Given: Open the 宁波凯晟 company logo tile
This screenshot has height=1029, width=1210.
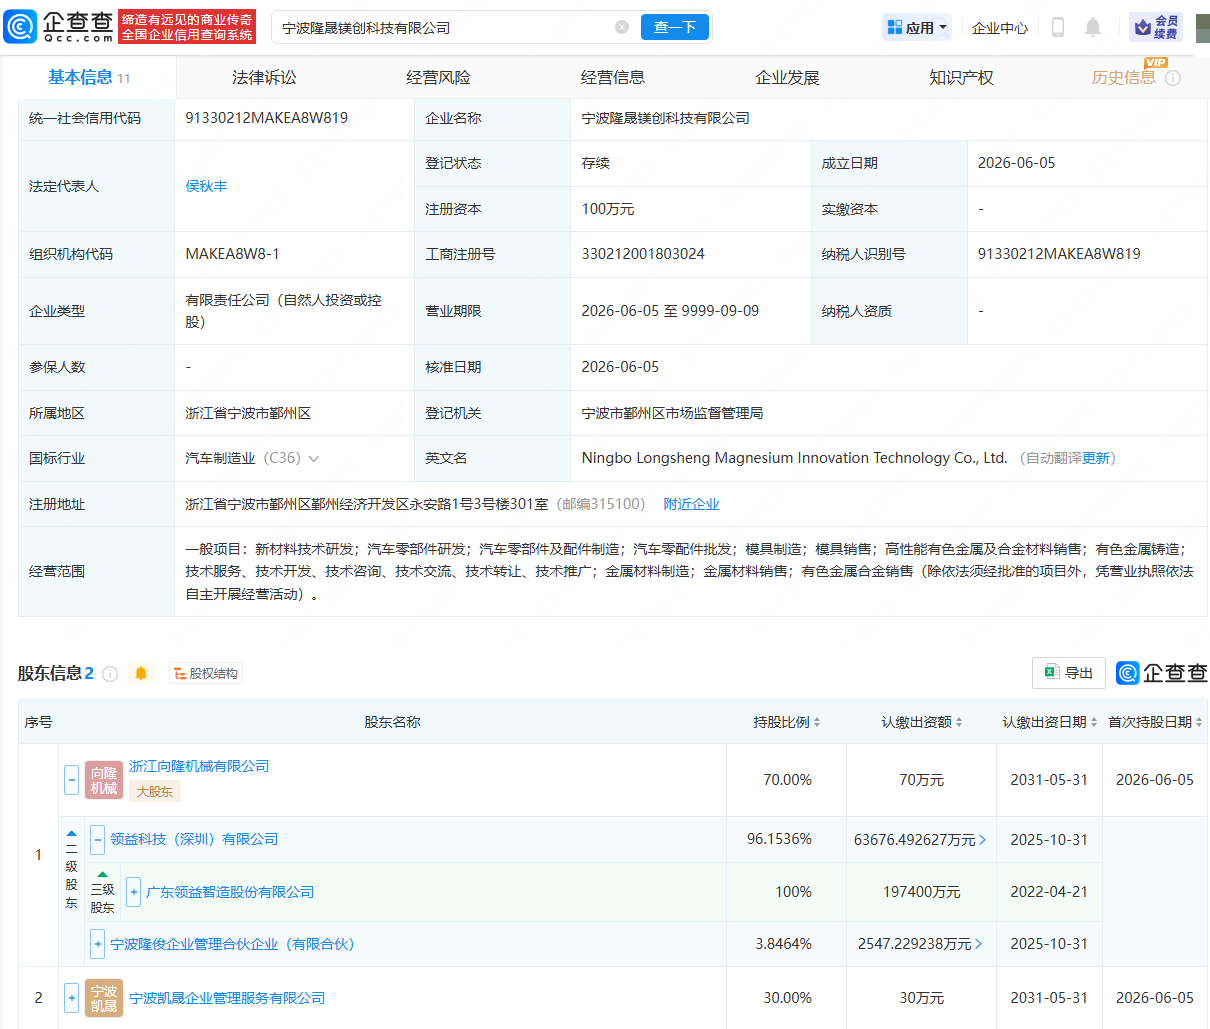Looking at the screenshot, I should 104,998.
